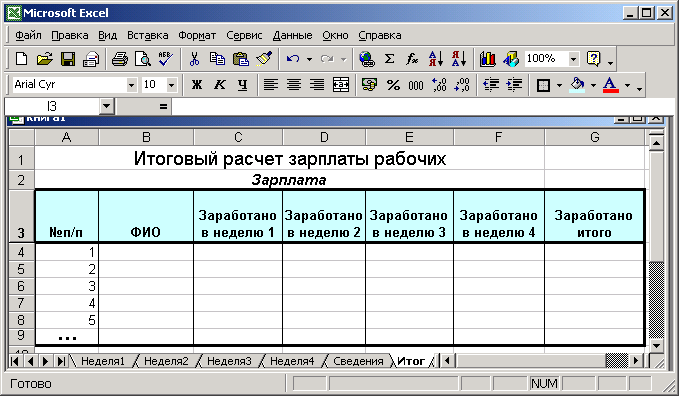Open the Правка menu
This screenshot has width=679, height=396.
(70, 35)
